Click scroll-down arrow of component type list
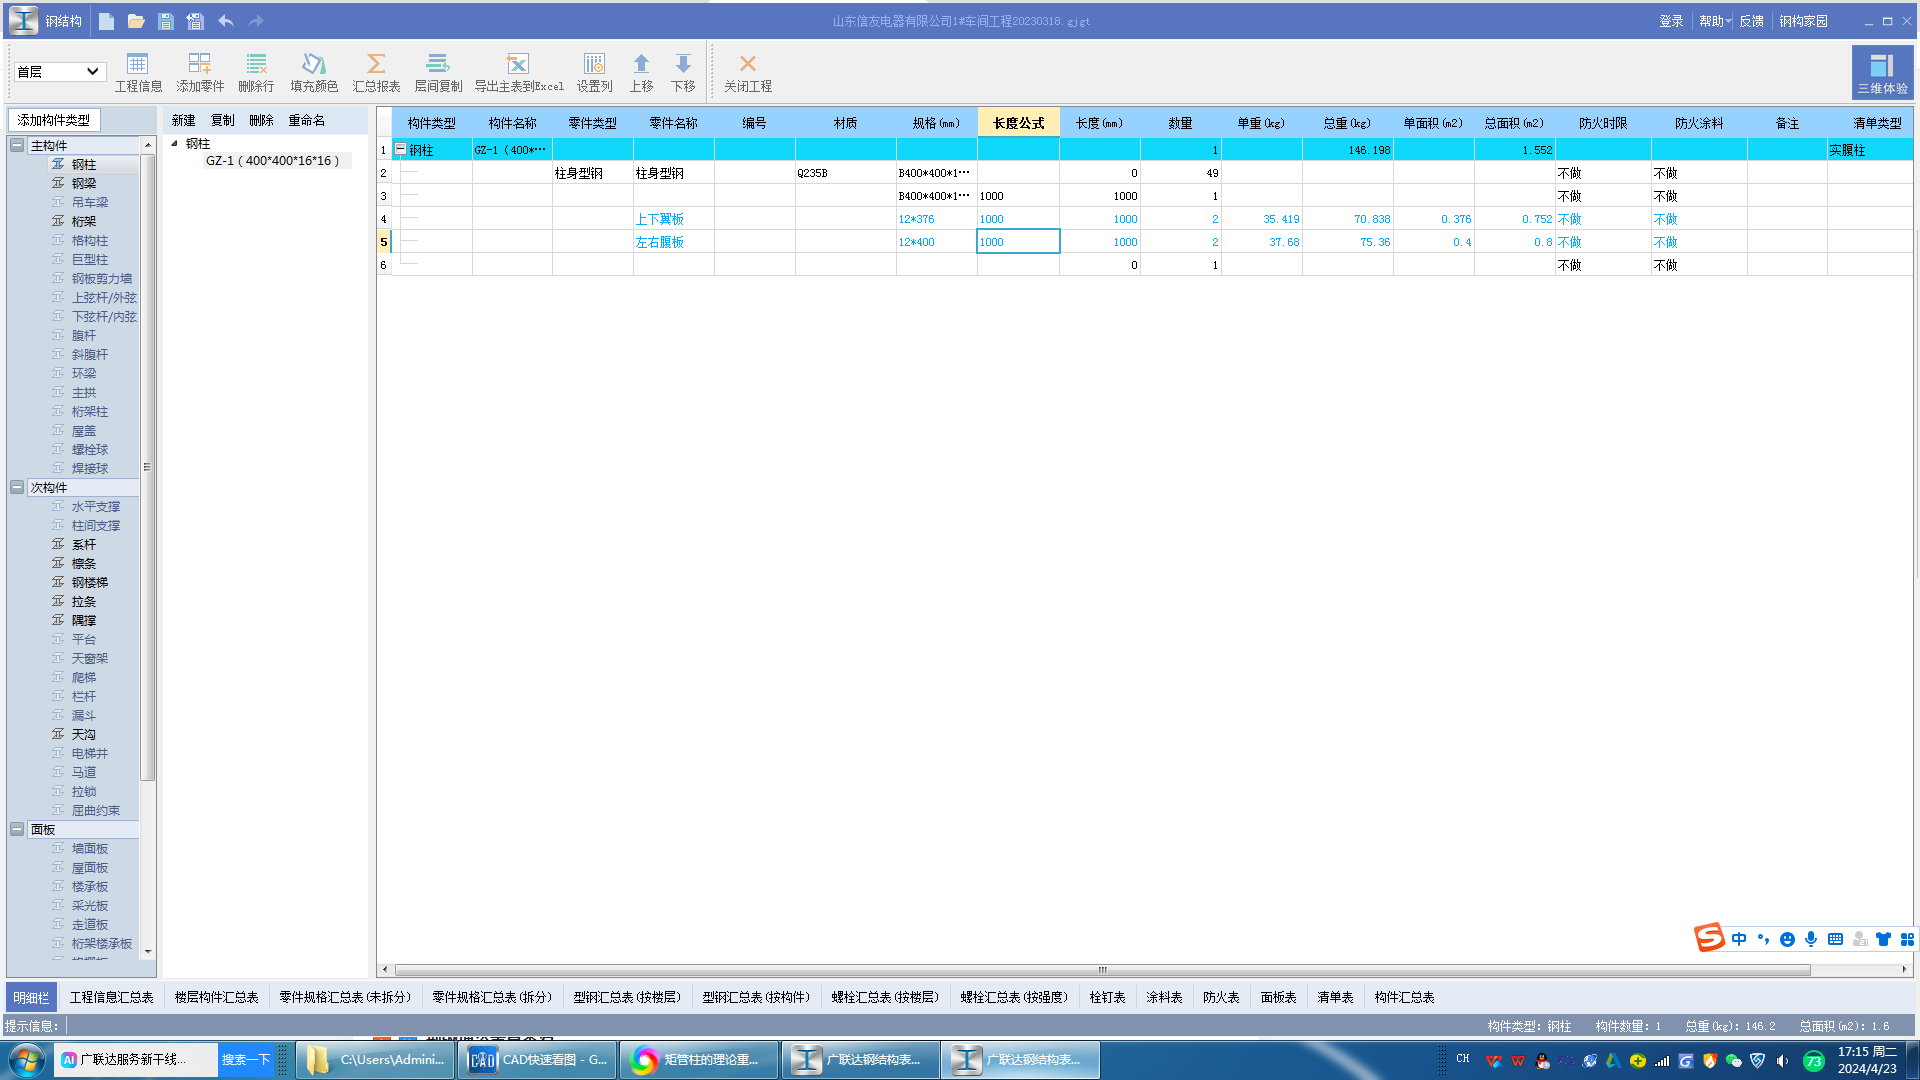Image resolution: width=1920 pixels, height=1080 pixels. point(148,953)
